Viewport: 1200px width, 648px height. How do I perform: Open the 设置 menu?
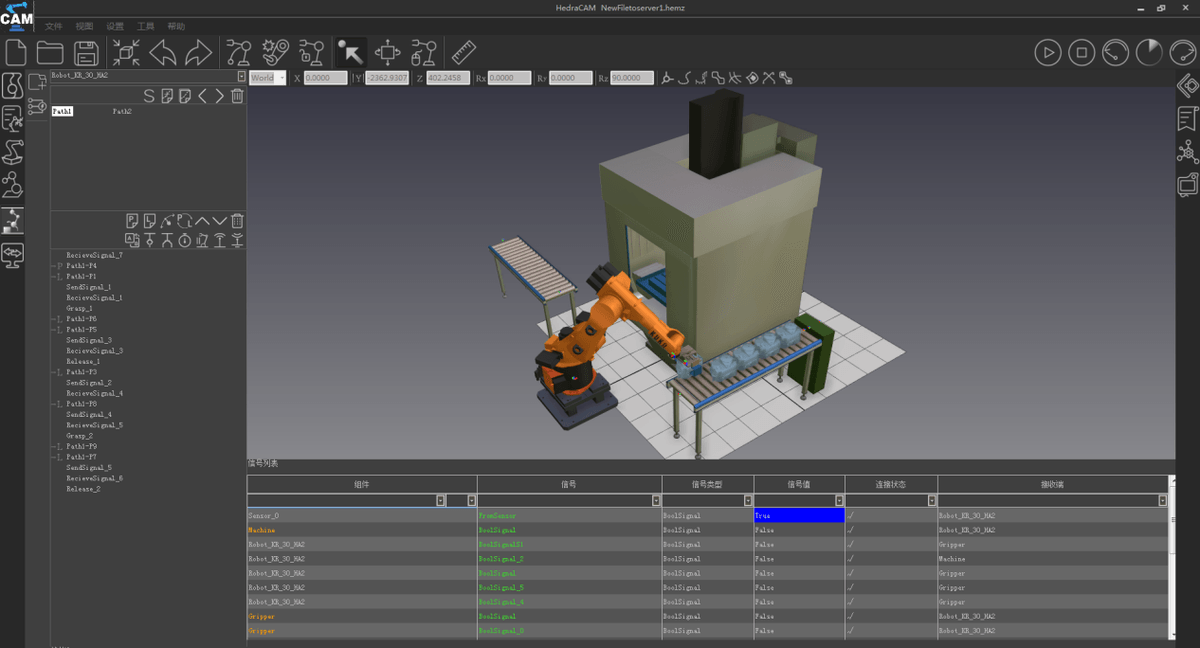click(x=115, y=26)
